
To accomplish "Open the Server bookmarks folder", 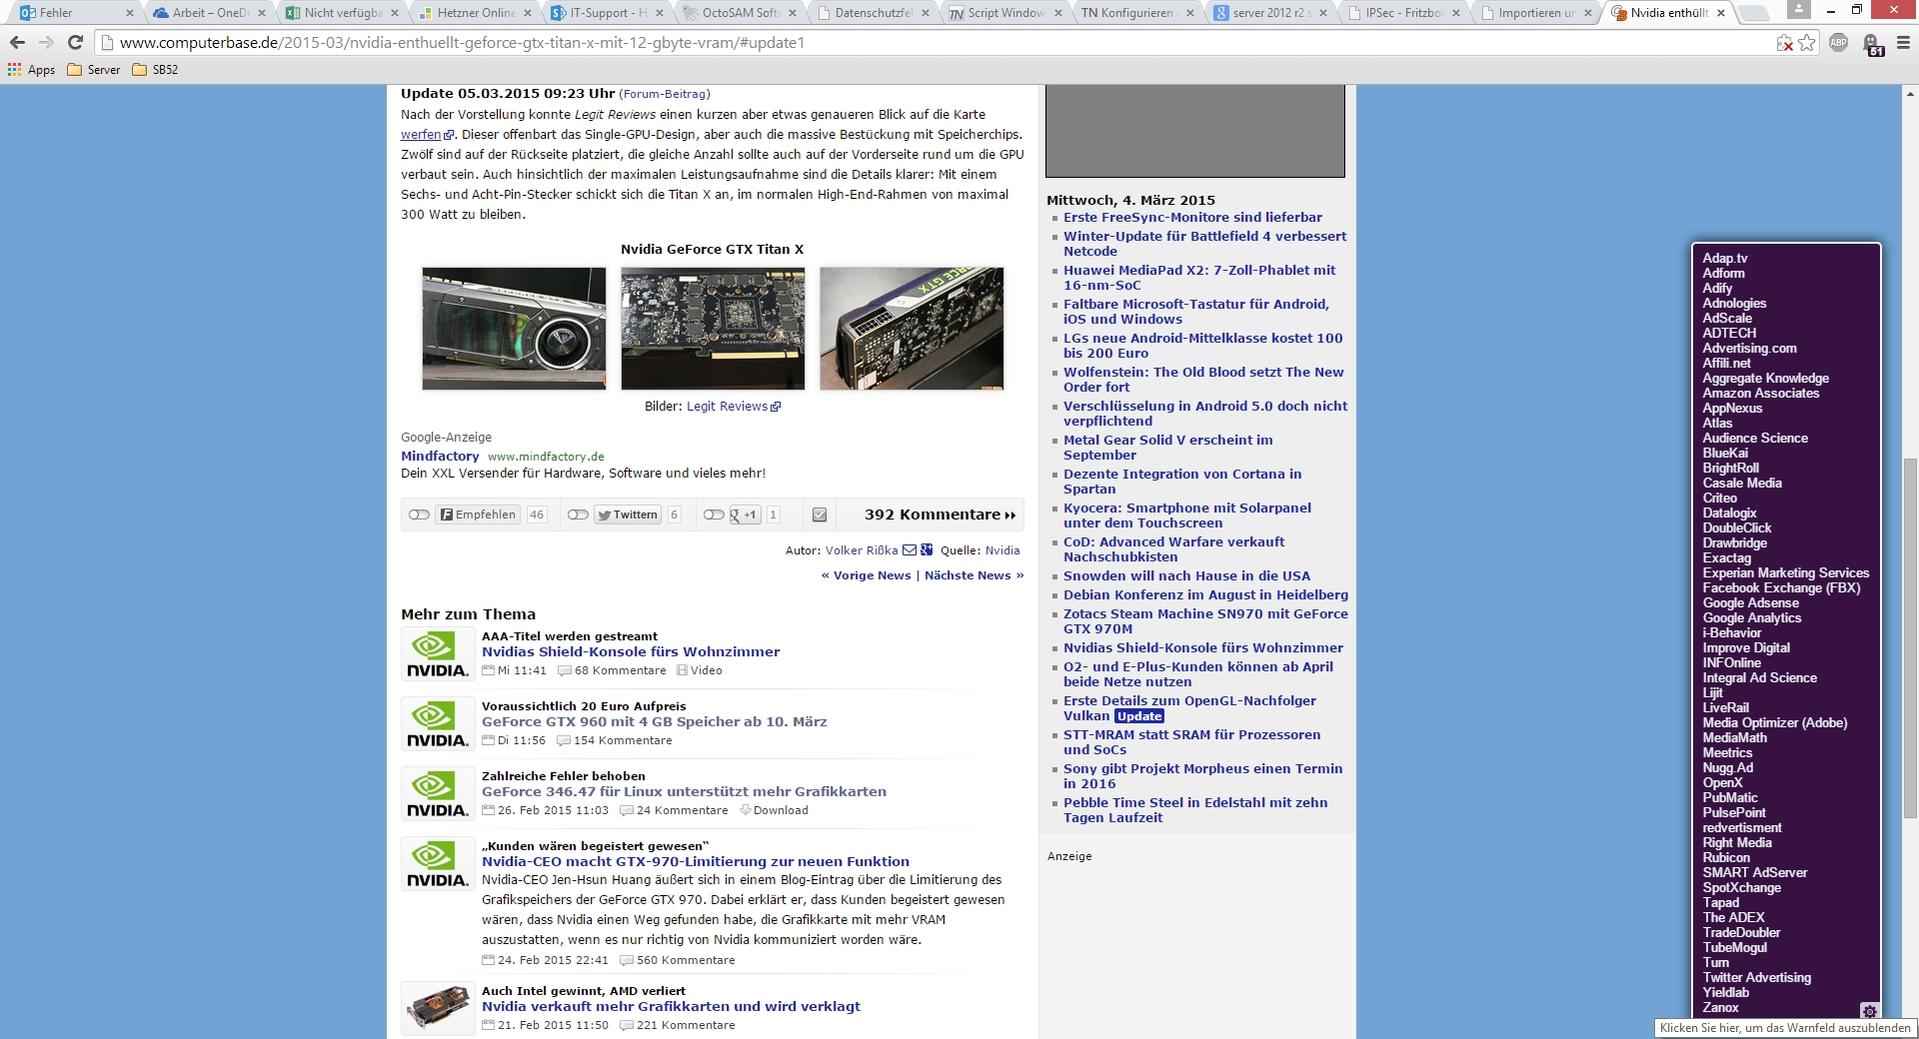I will pos(94,70).
